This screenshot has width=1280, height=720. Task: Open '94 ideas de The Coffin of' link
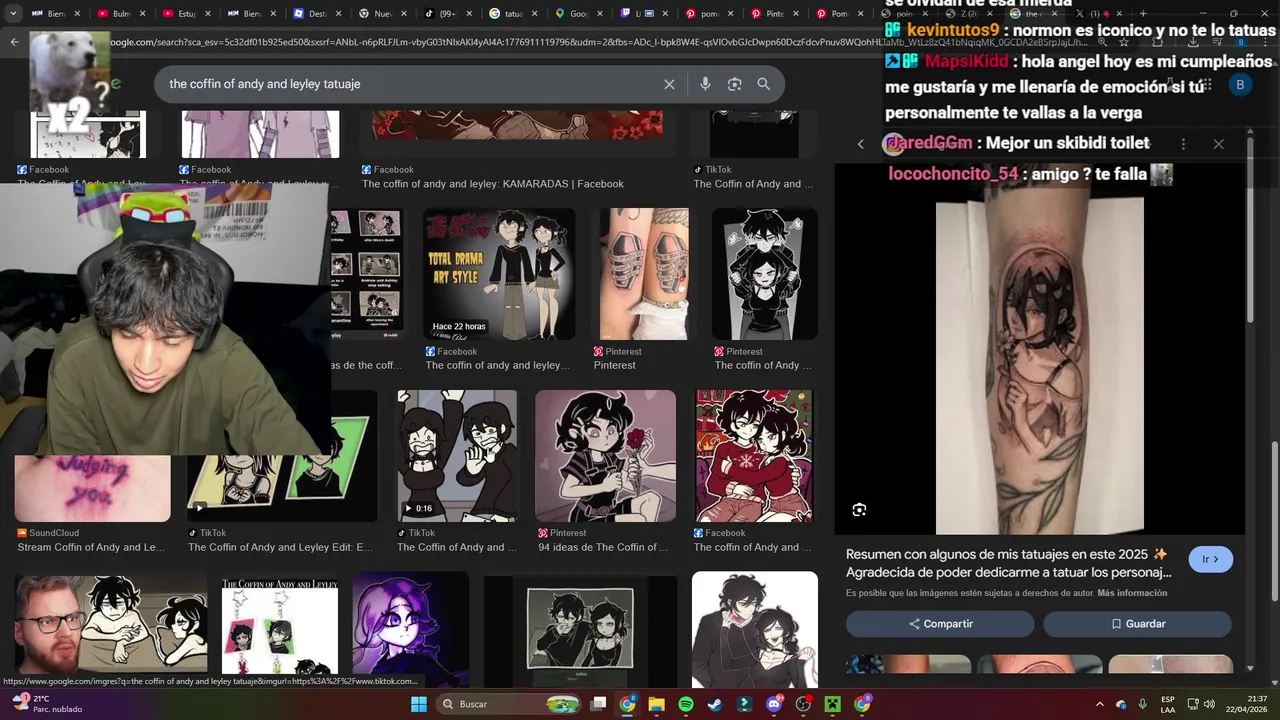pyautogui.click(x=603, y=547)
